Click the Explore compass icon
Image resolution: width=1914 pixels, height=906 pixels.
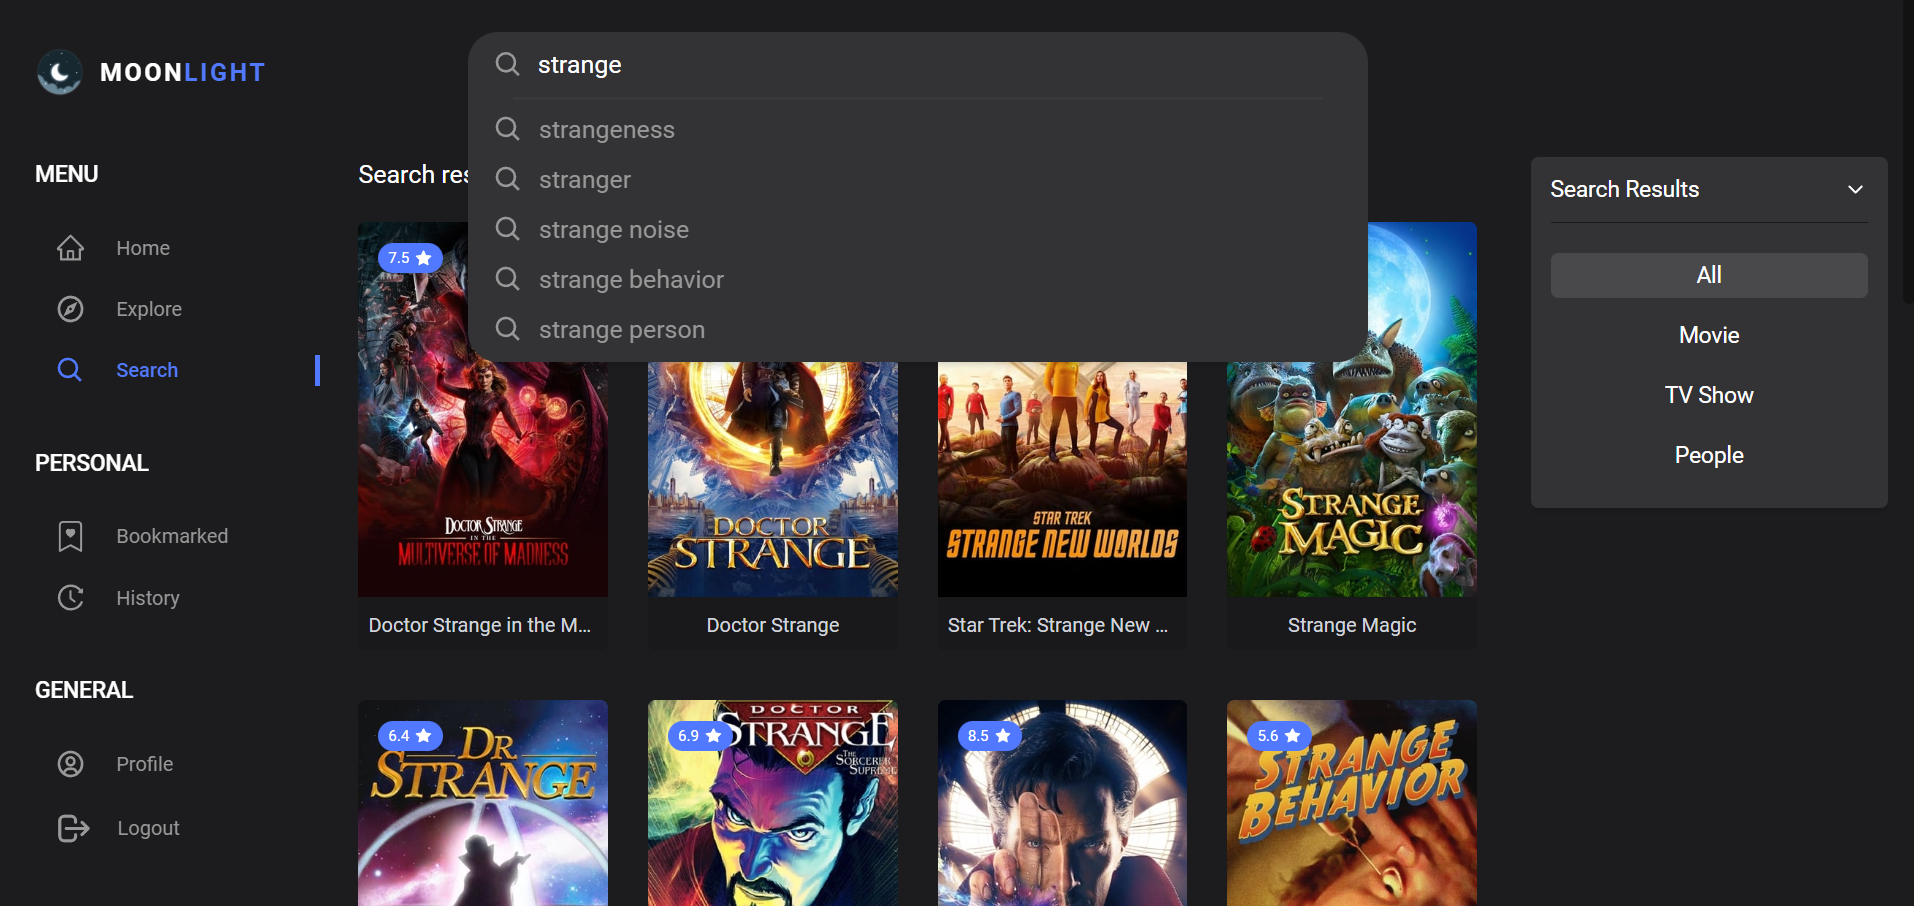tap(70, 309)
